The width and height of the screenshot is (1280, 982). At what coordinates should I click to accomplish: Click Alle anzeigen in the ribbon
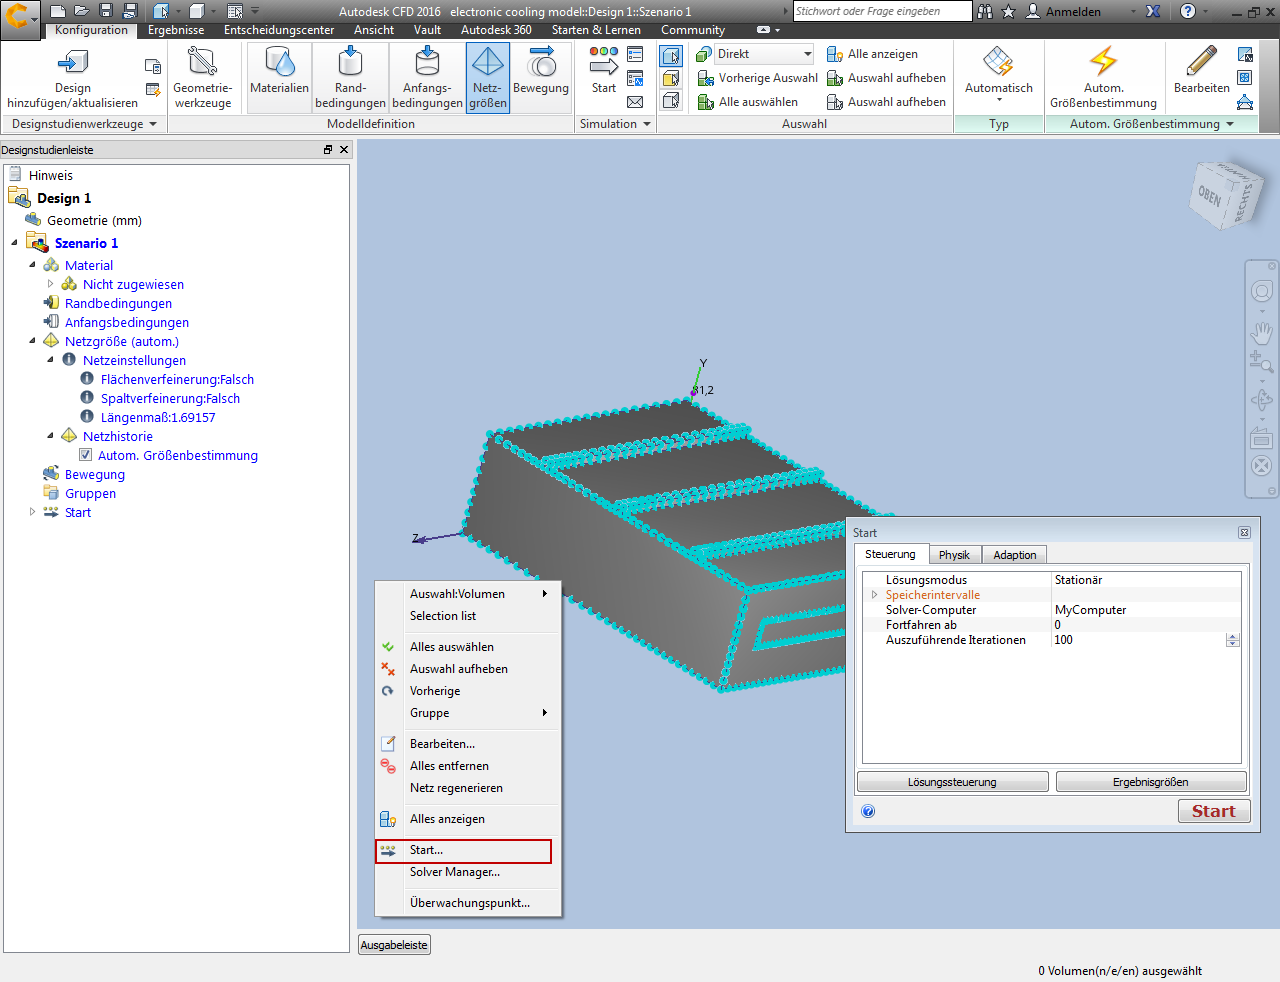click(872, 54)
